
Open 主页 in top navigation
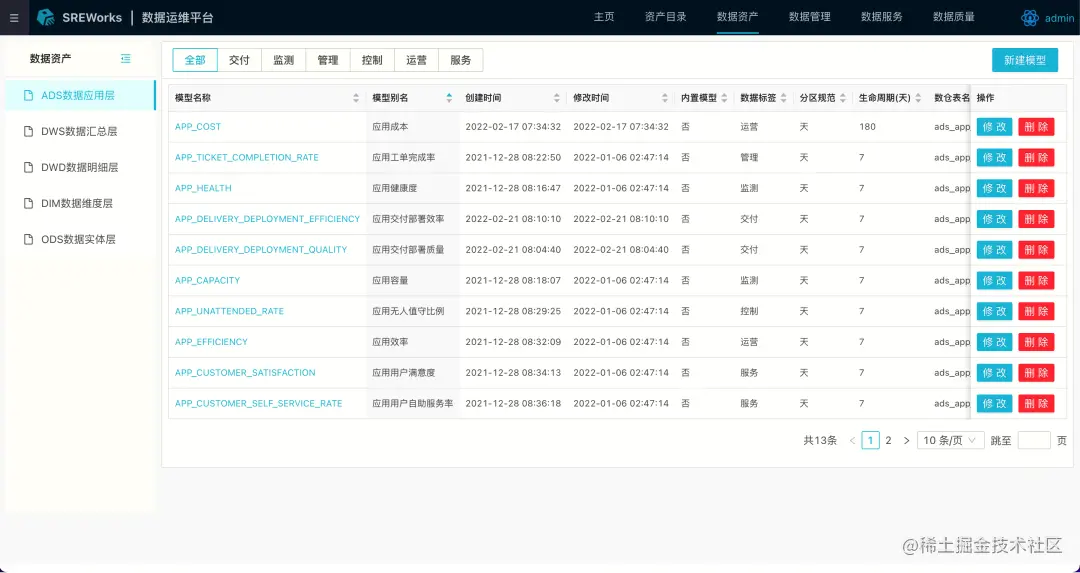pos(604,17)
